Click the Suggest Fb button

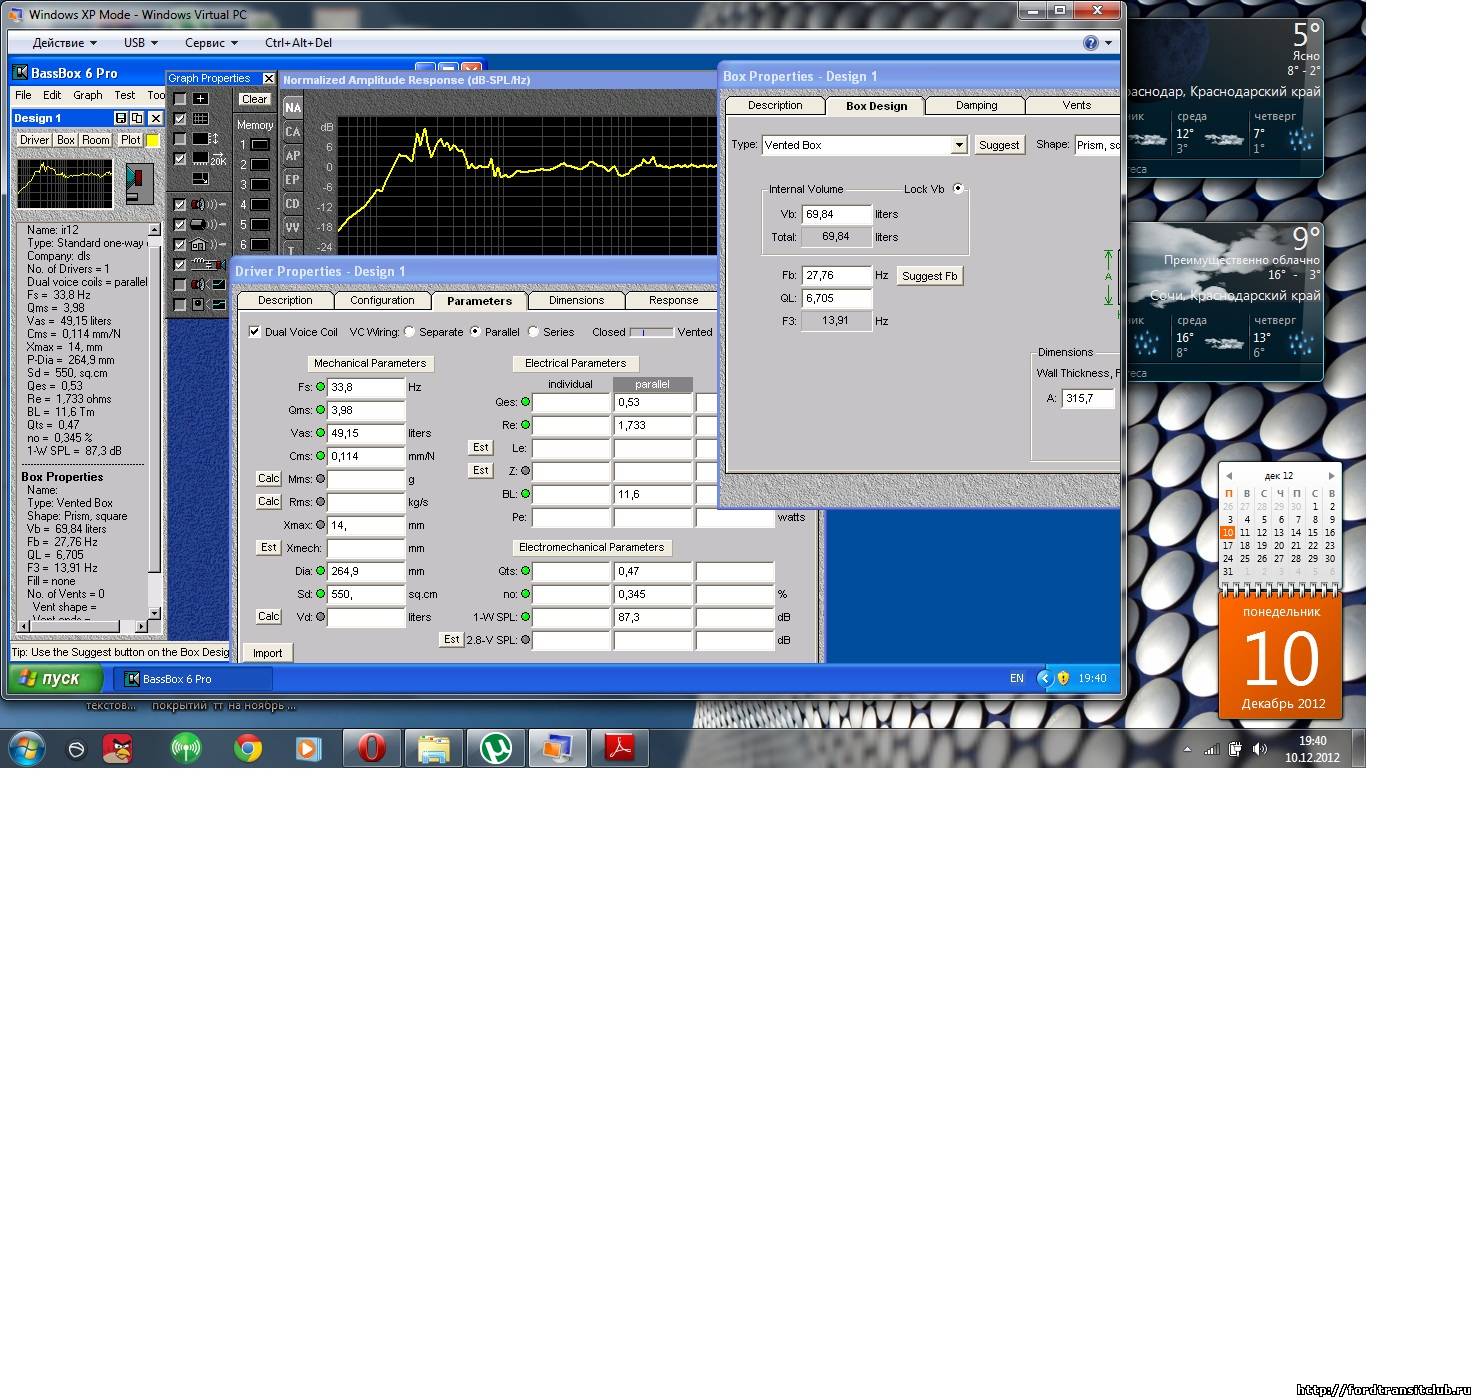pos(929,276)
